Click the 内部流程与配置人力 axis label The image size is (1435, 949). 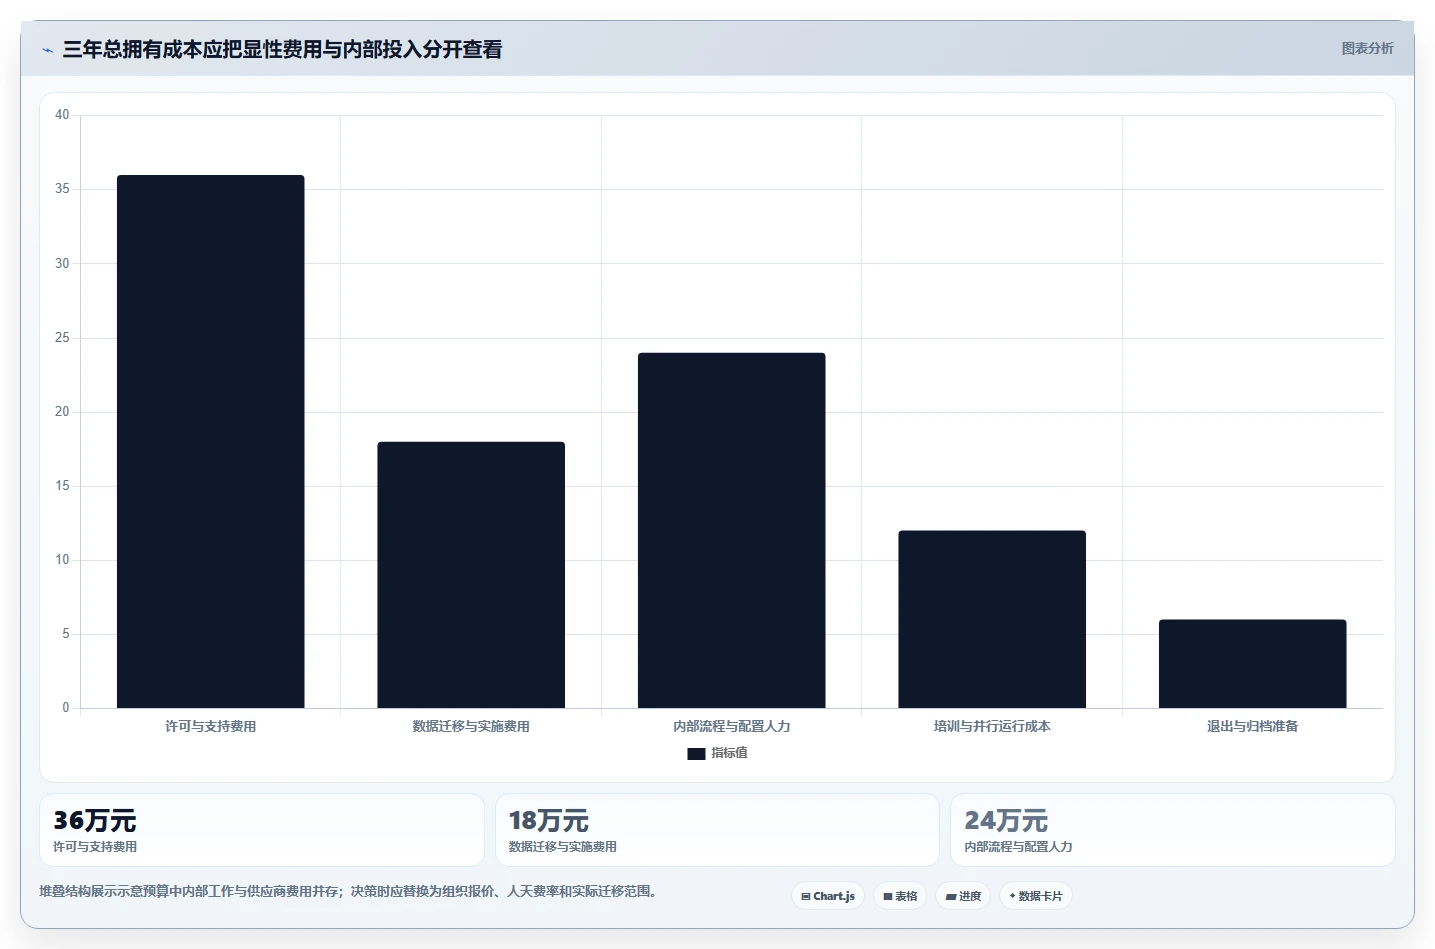click(732, 726)
